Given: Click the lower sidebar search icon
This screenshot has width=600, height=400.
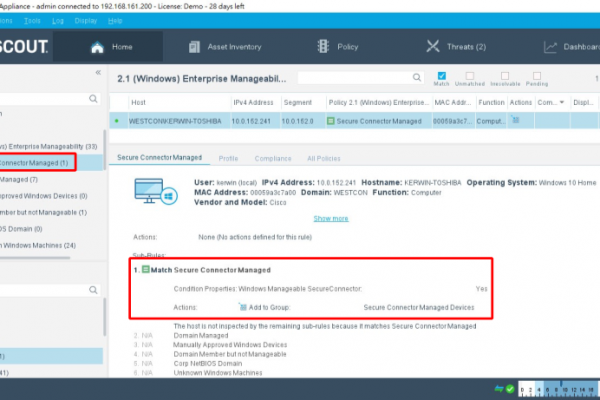Looking at the screenshot, I should point(93,290).
